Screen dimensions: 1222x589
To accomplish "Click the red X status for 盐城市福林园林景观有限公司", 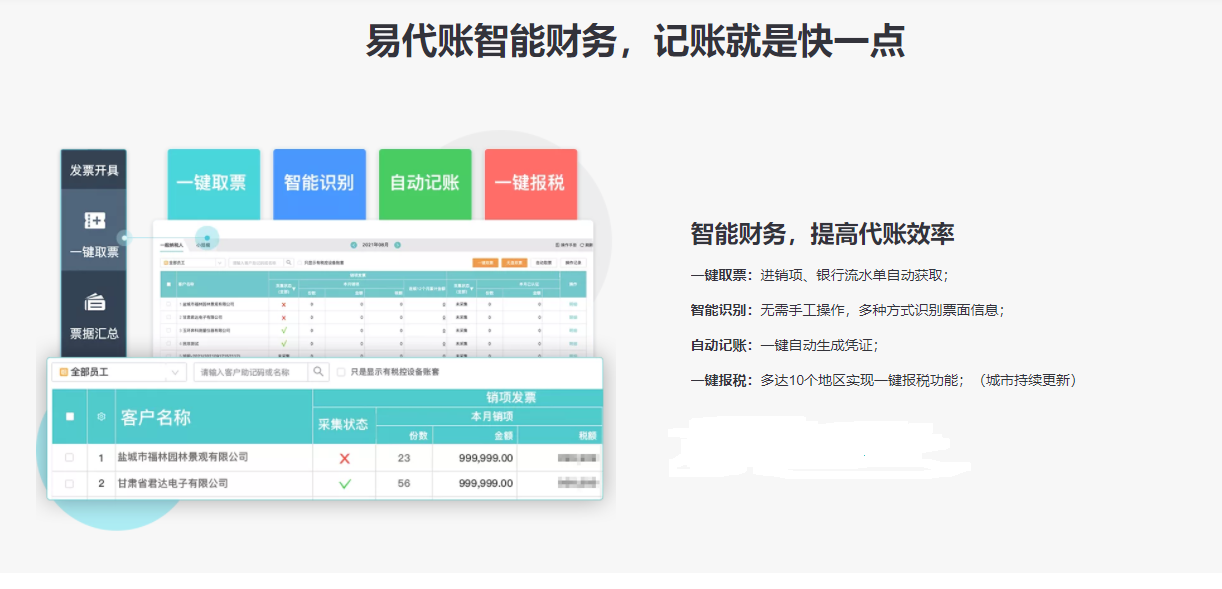I will 345,457.
